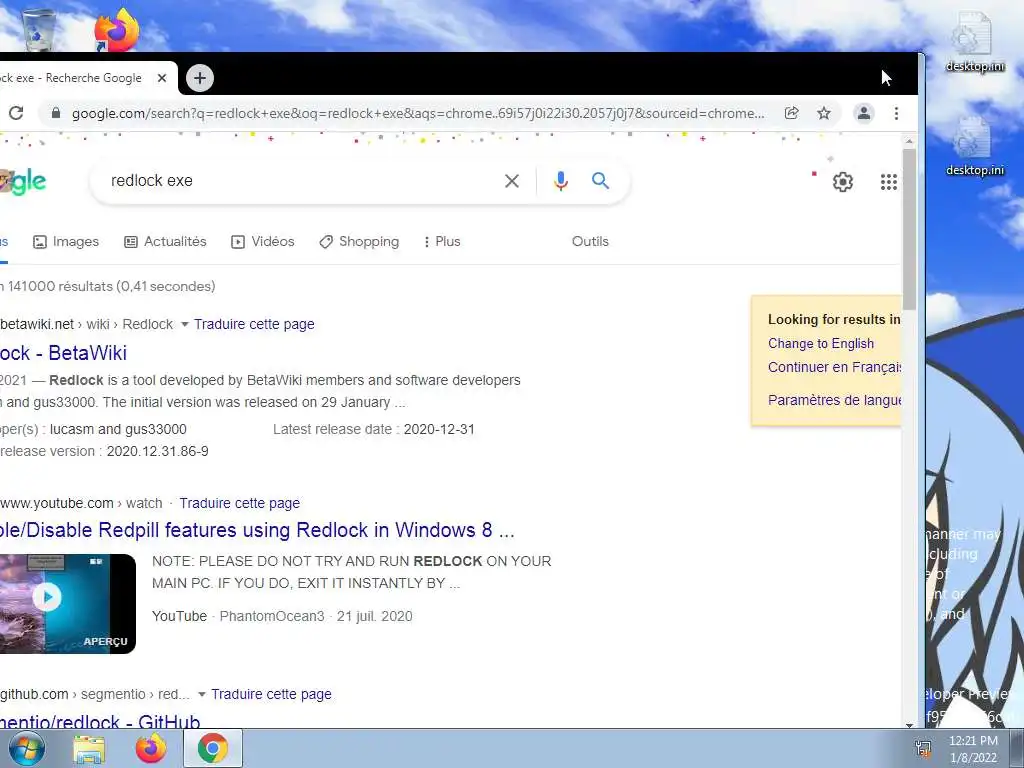The width and height of the screenshot is (1024, 768).
Task: Bookmark this page with the star icon
Action: pyautogui.click(x=824, y=113)
